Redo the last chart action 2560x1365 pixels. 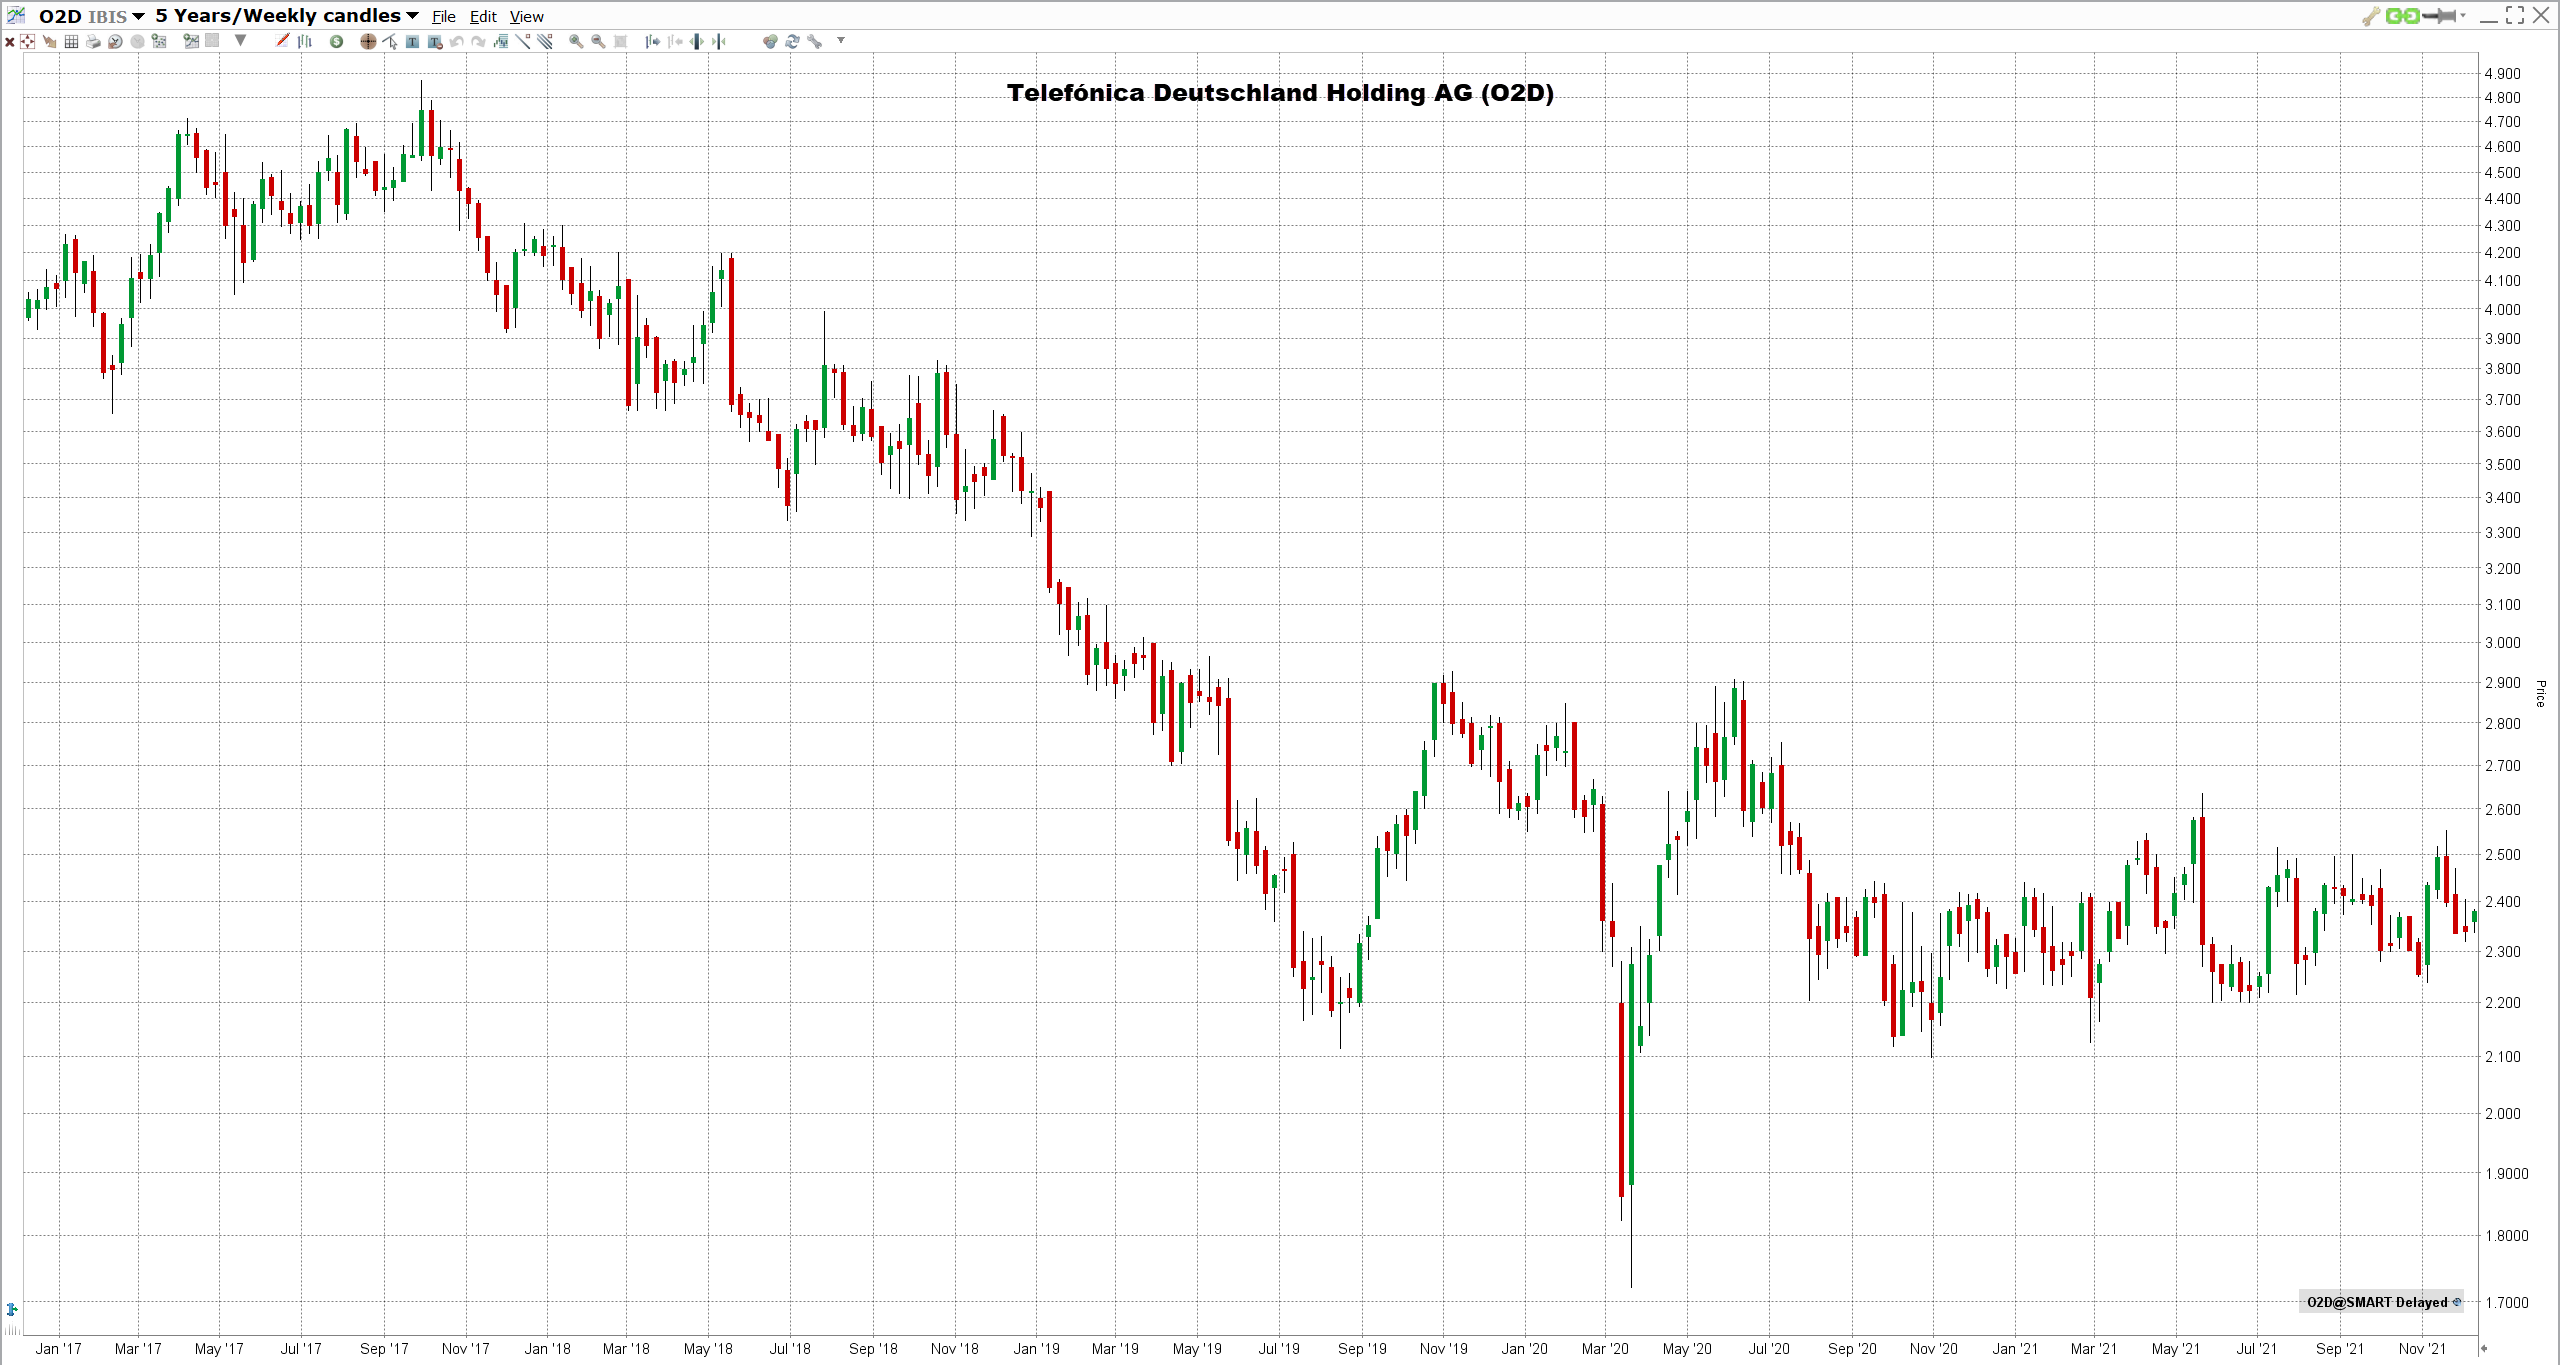tap(478, 41)
